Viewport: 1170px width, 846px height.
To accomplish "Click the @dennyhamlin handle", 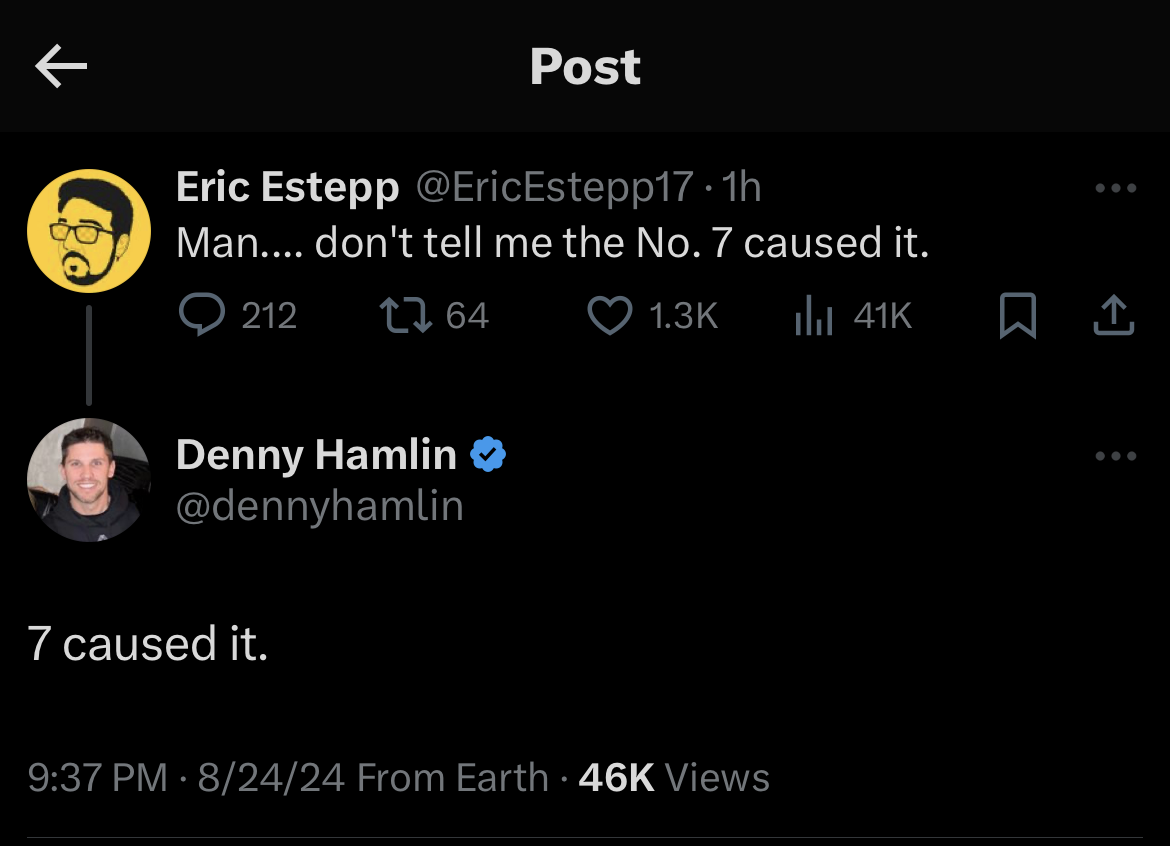I will click(x=319, y=506).
